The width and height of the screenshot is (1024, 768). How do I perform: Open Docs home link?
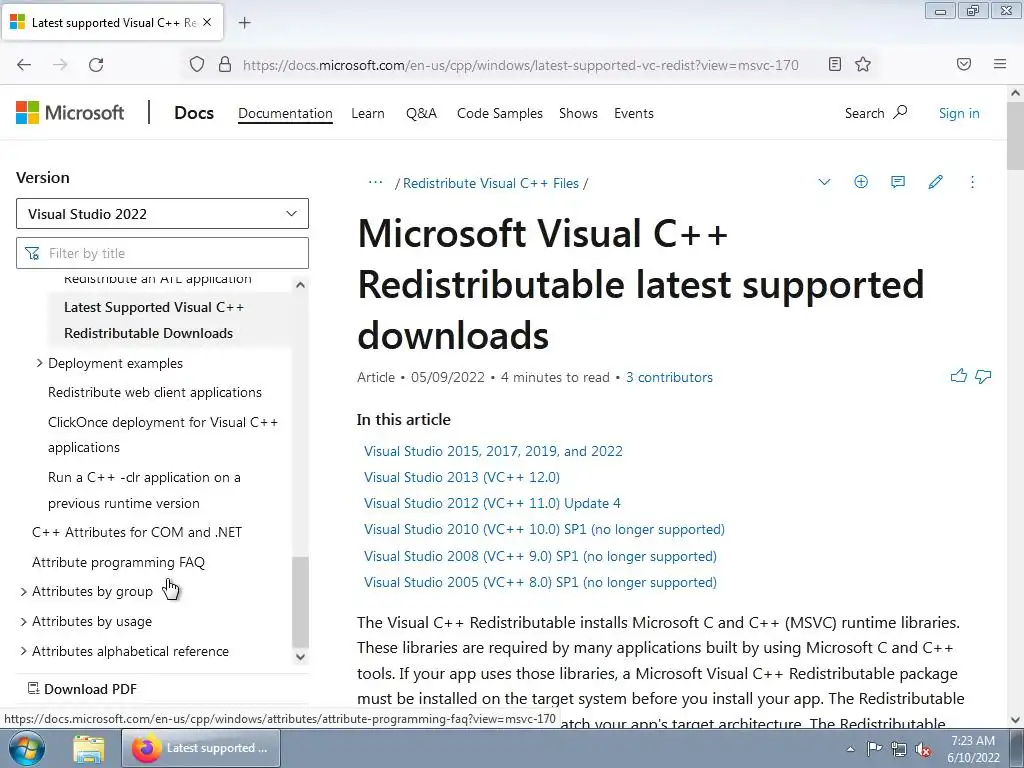[194, 112]
